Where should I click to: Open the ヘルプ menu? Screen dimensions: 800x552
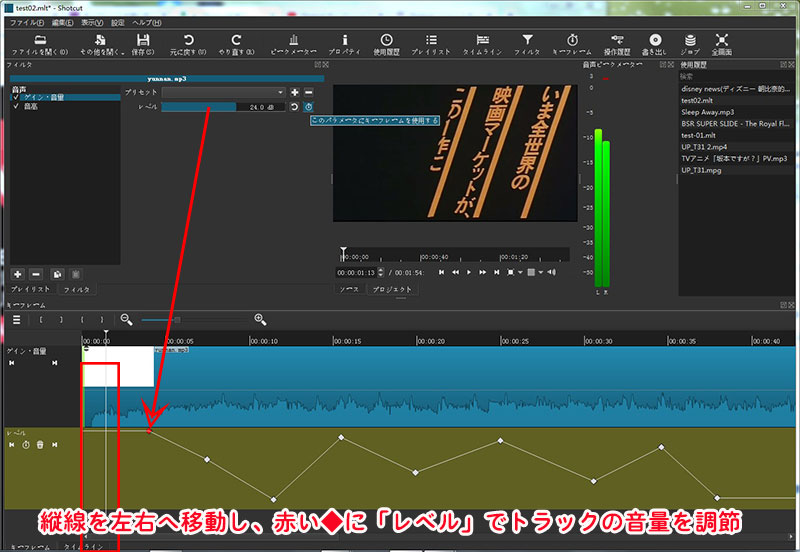click(x=147, y=22)
